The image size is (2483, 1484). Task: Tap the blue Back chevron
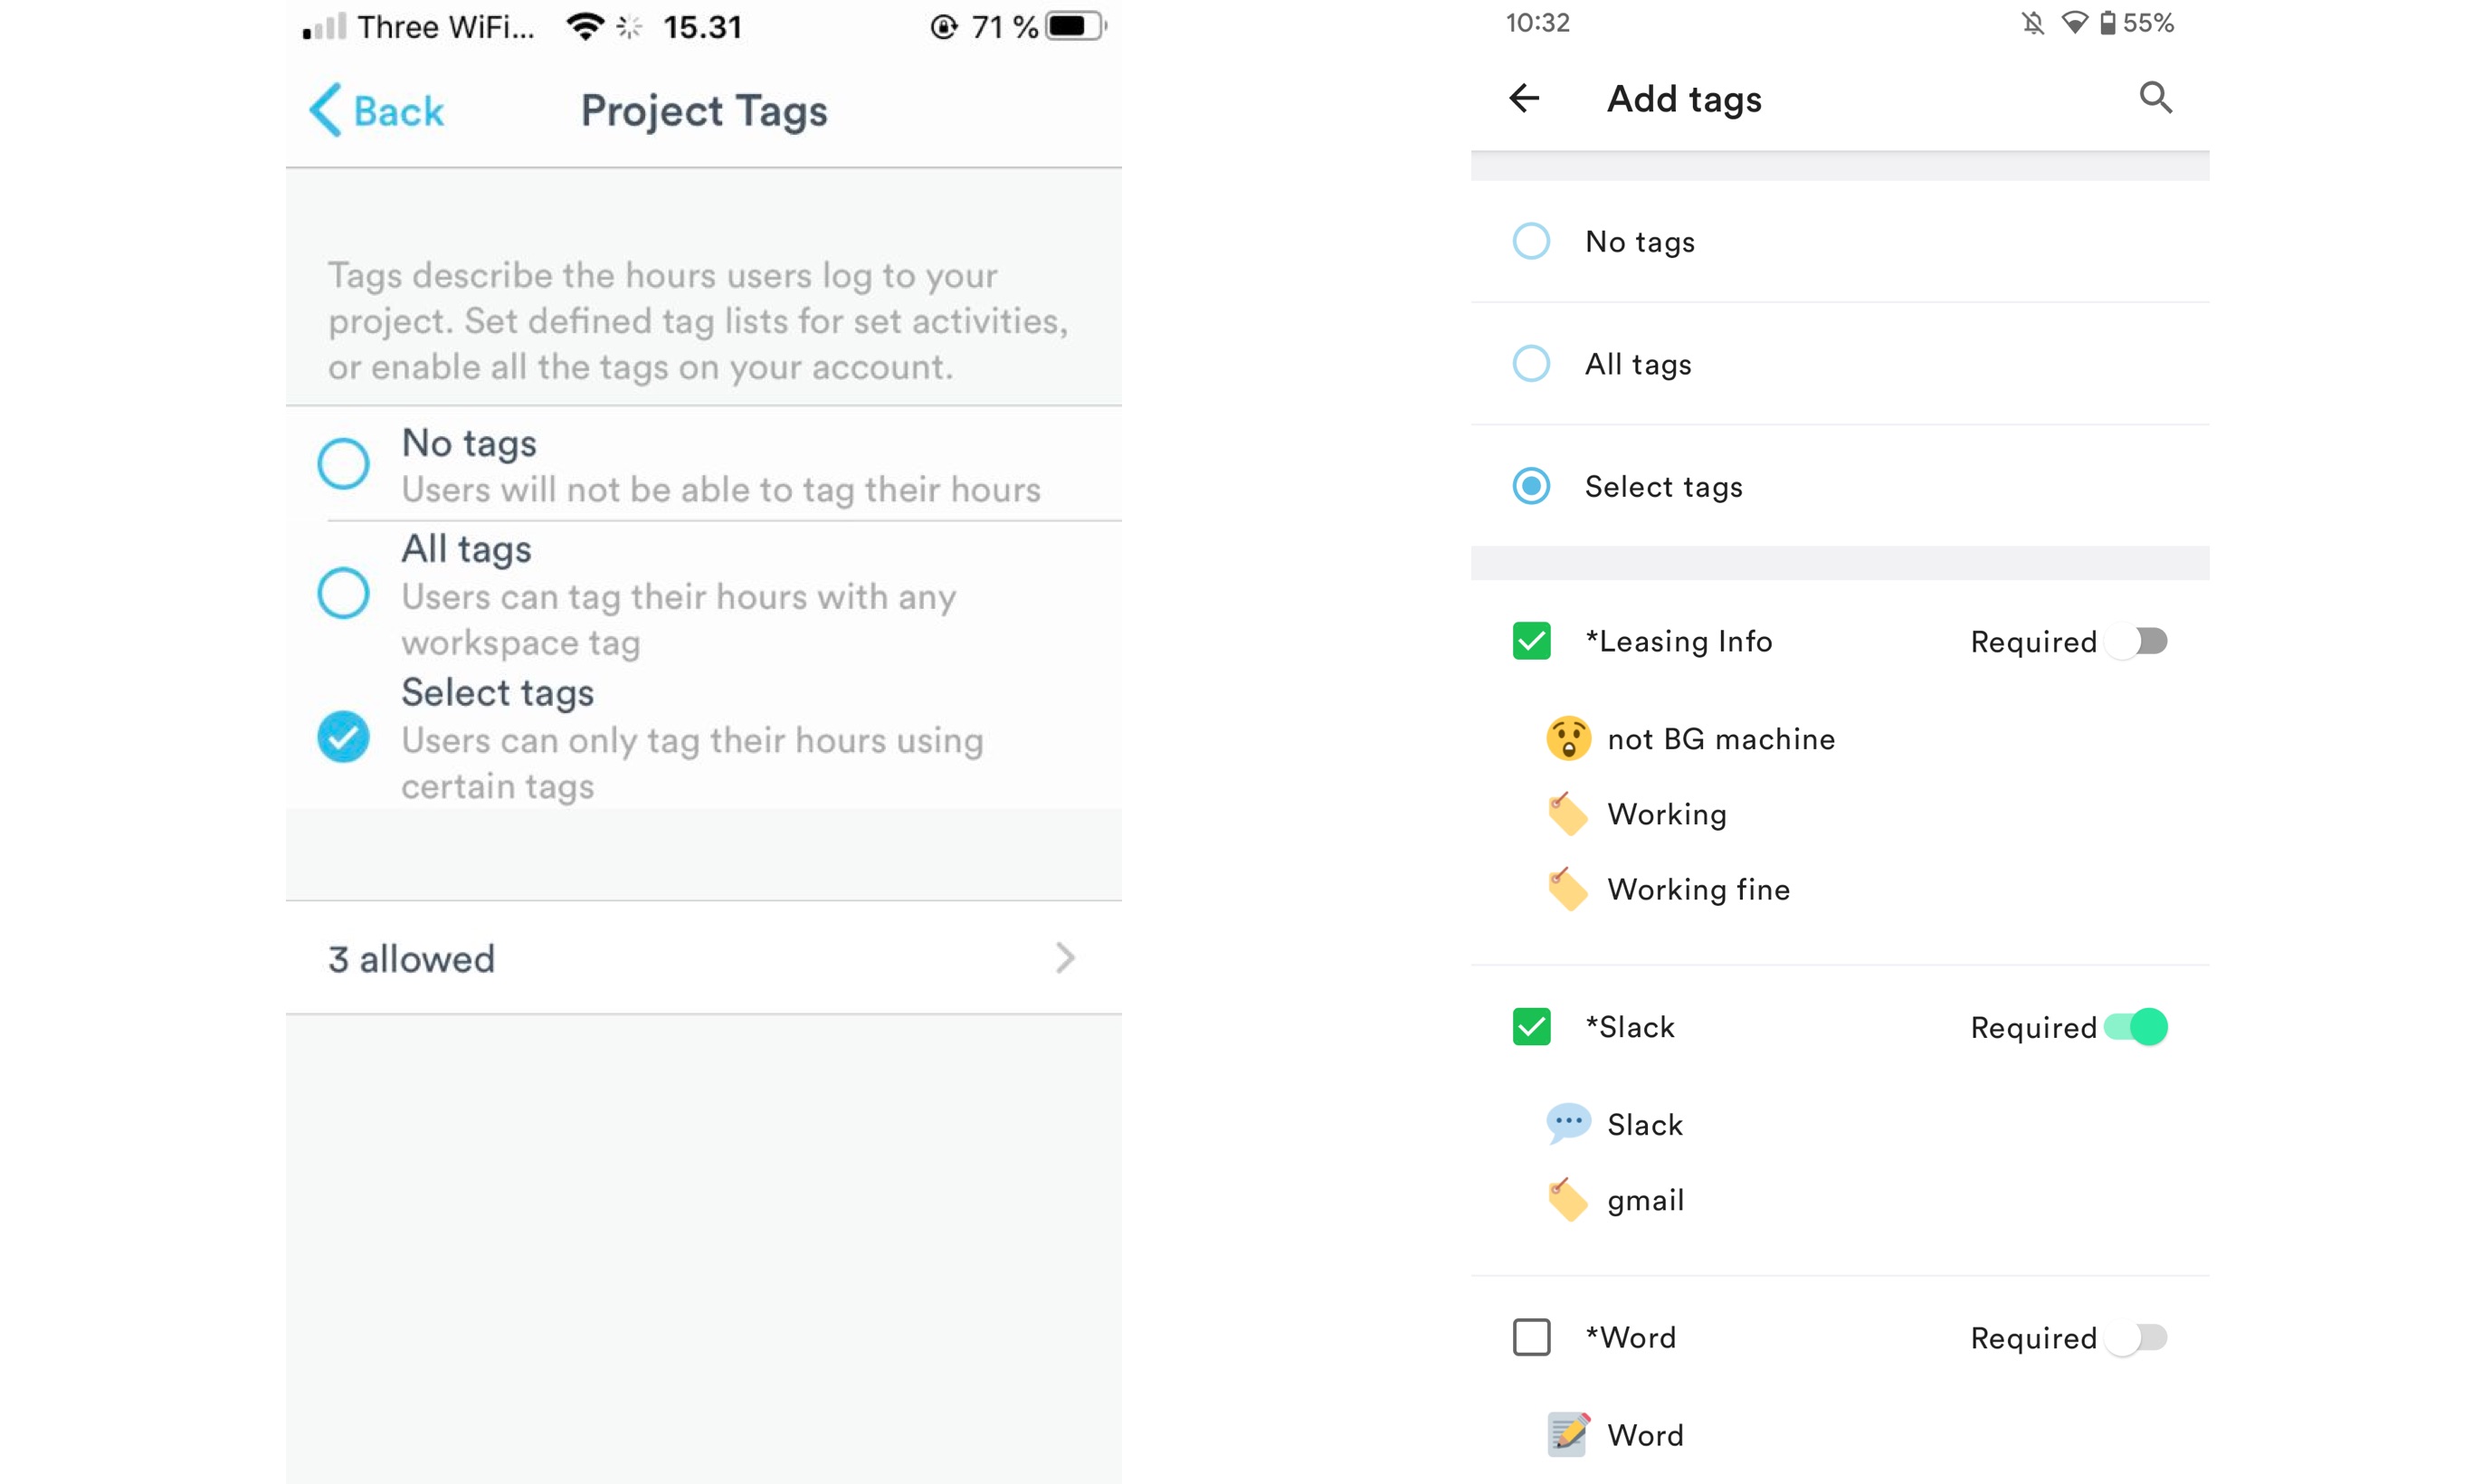pos(325,110)
